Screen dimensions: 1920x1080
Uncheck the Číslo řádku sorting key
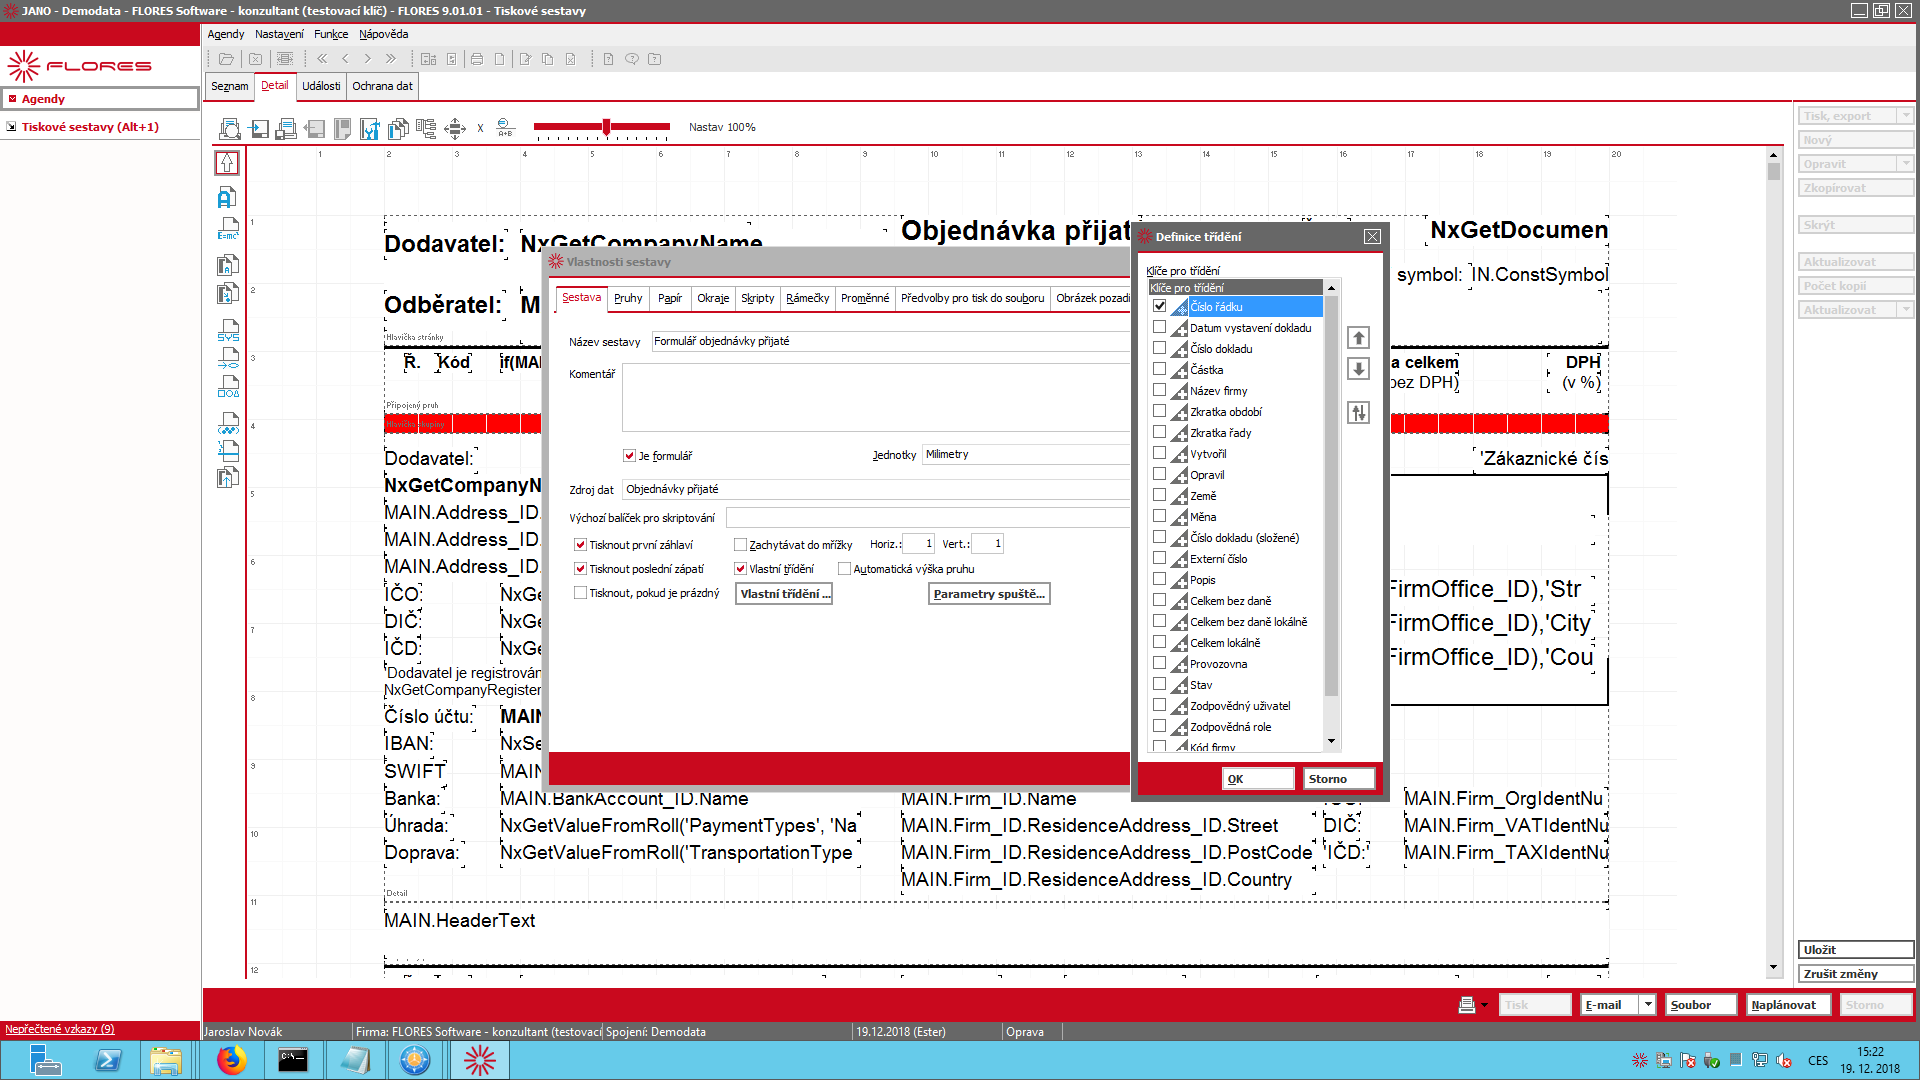(1159, 306)
